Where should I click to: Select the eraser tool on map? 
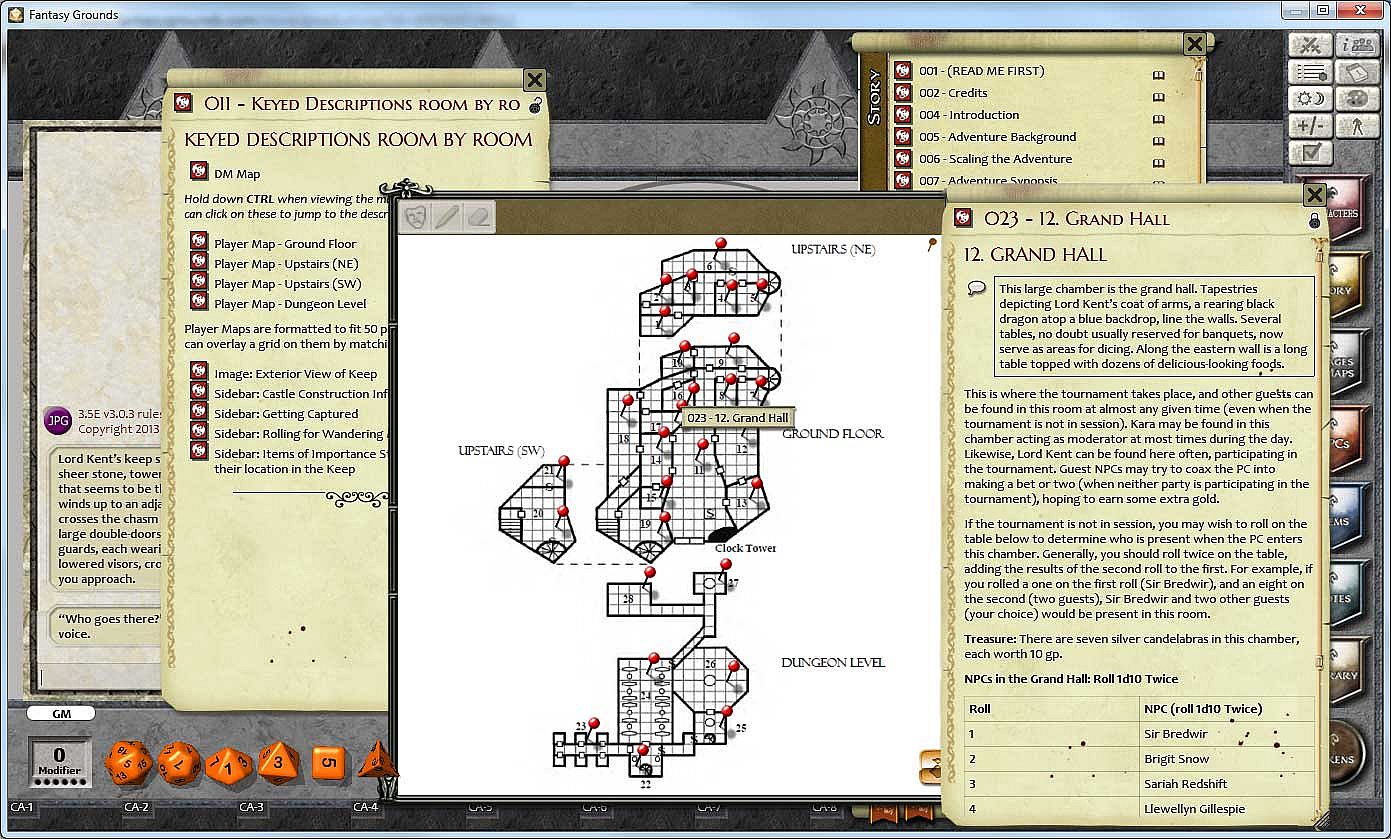(479, 216)
